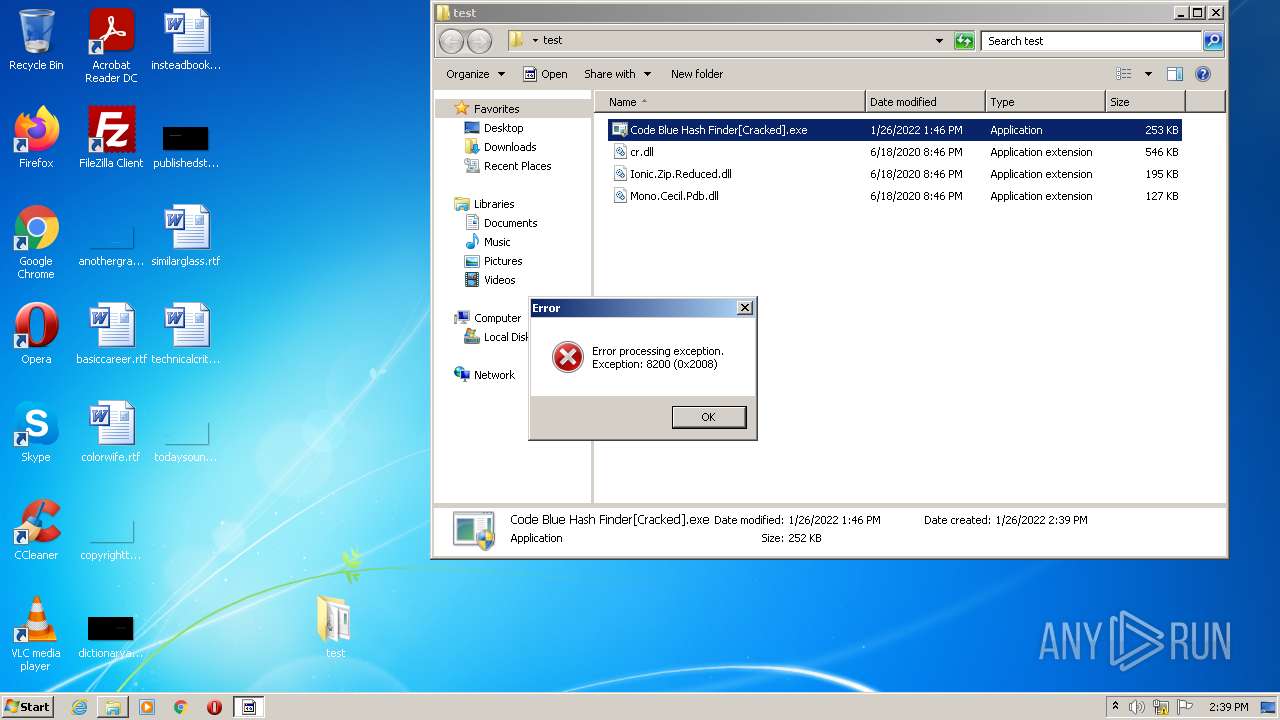Image resolution: width=1280 pixels, height=720 pixels.
Task: Launch VLC media player shortcut
Action: tap(36, 634)
